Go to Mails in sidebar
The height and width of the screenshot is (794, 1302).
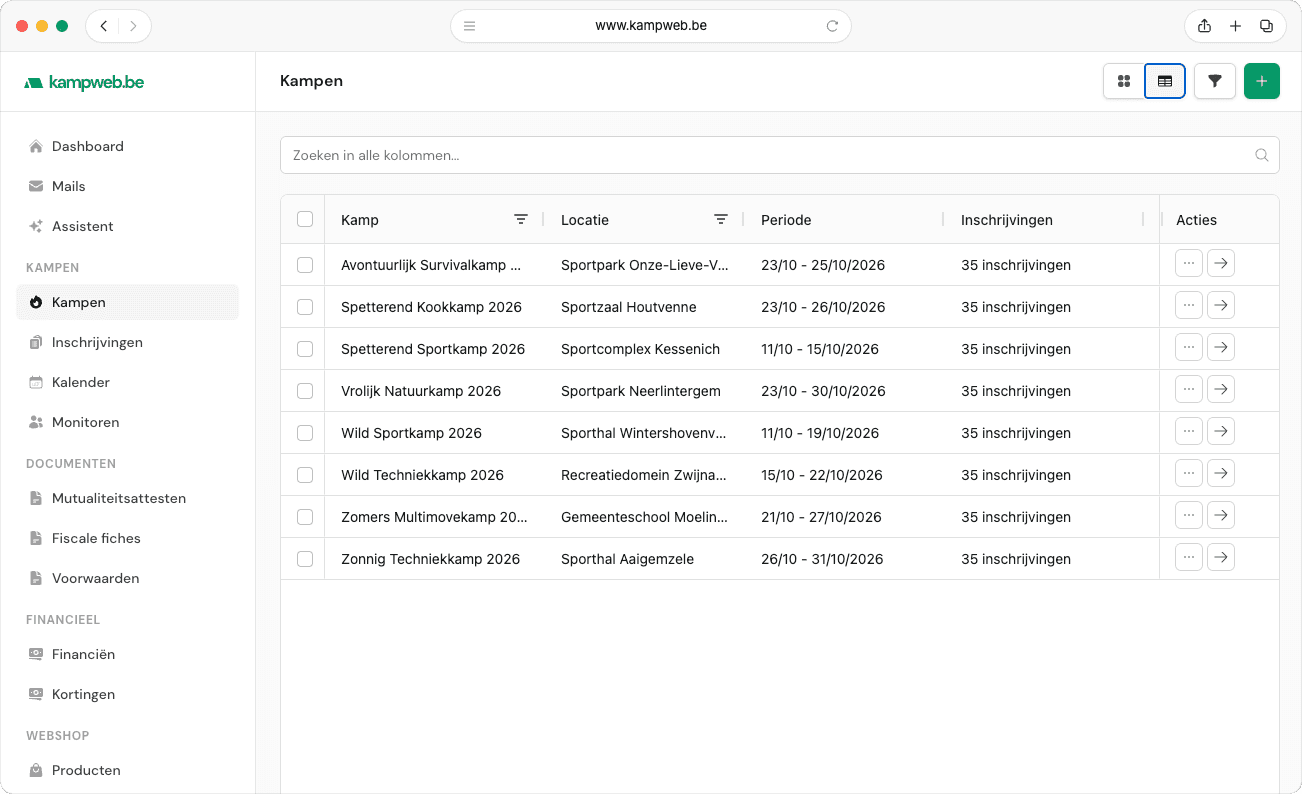point(127,186)
